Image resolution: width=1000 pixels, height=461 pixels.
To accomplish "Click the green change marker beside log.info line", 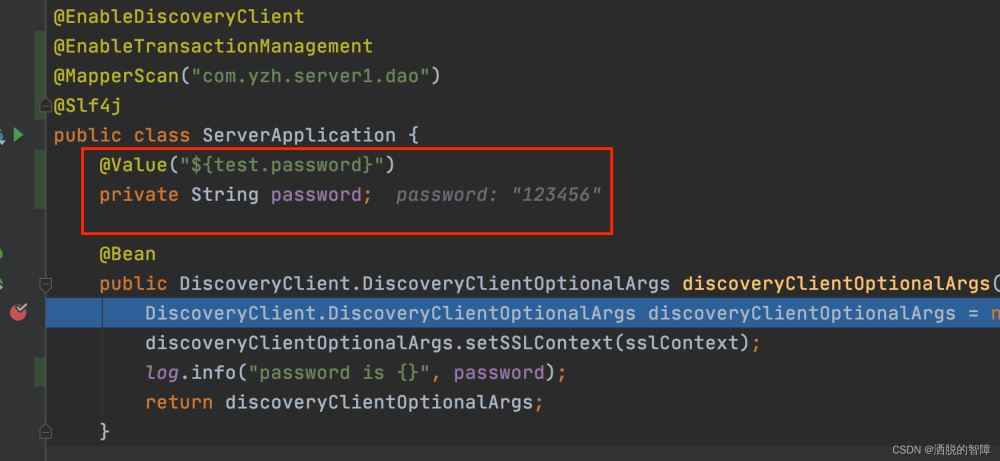I will coord(40,372).
